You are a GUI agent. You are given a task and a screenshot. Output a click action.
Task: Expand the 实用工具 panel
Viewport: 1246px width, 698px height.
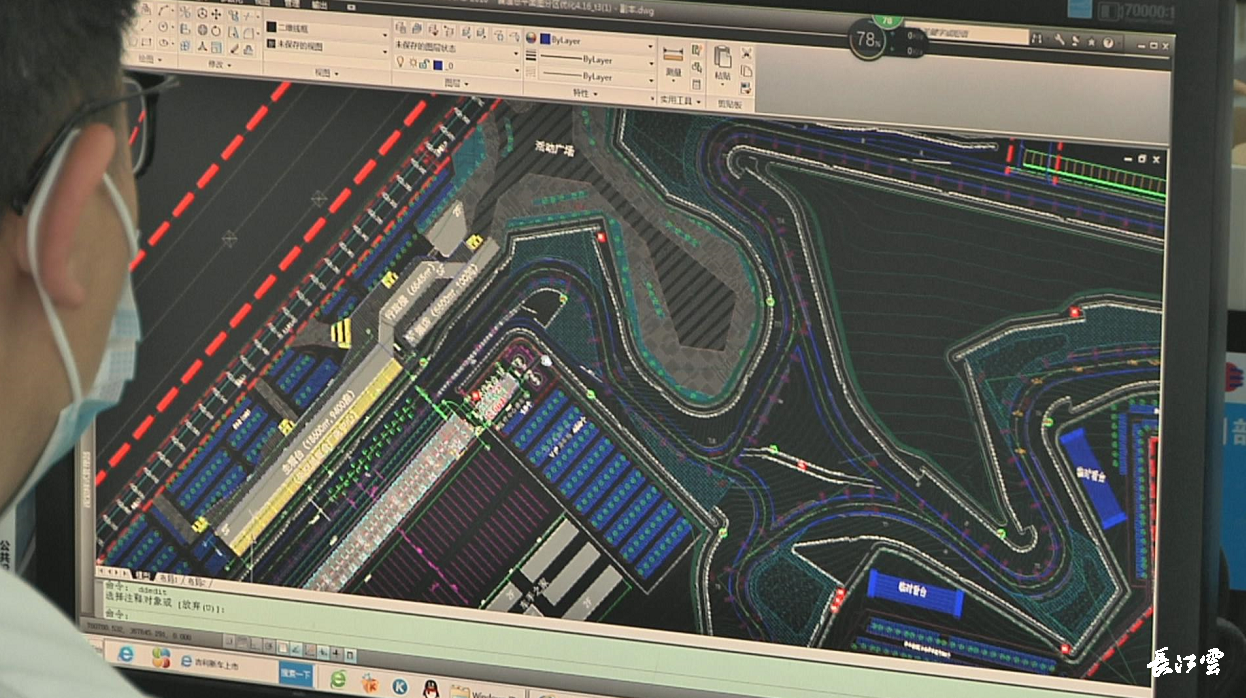[x=682, y=99]
